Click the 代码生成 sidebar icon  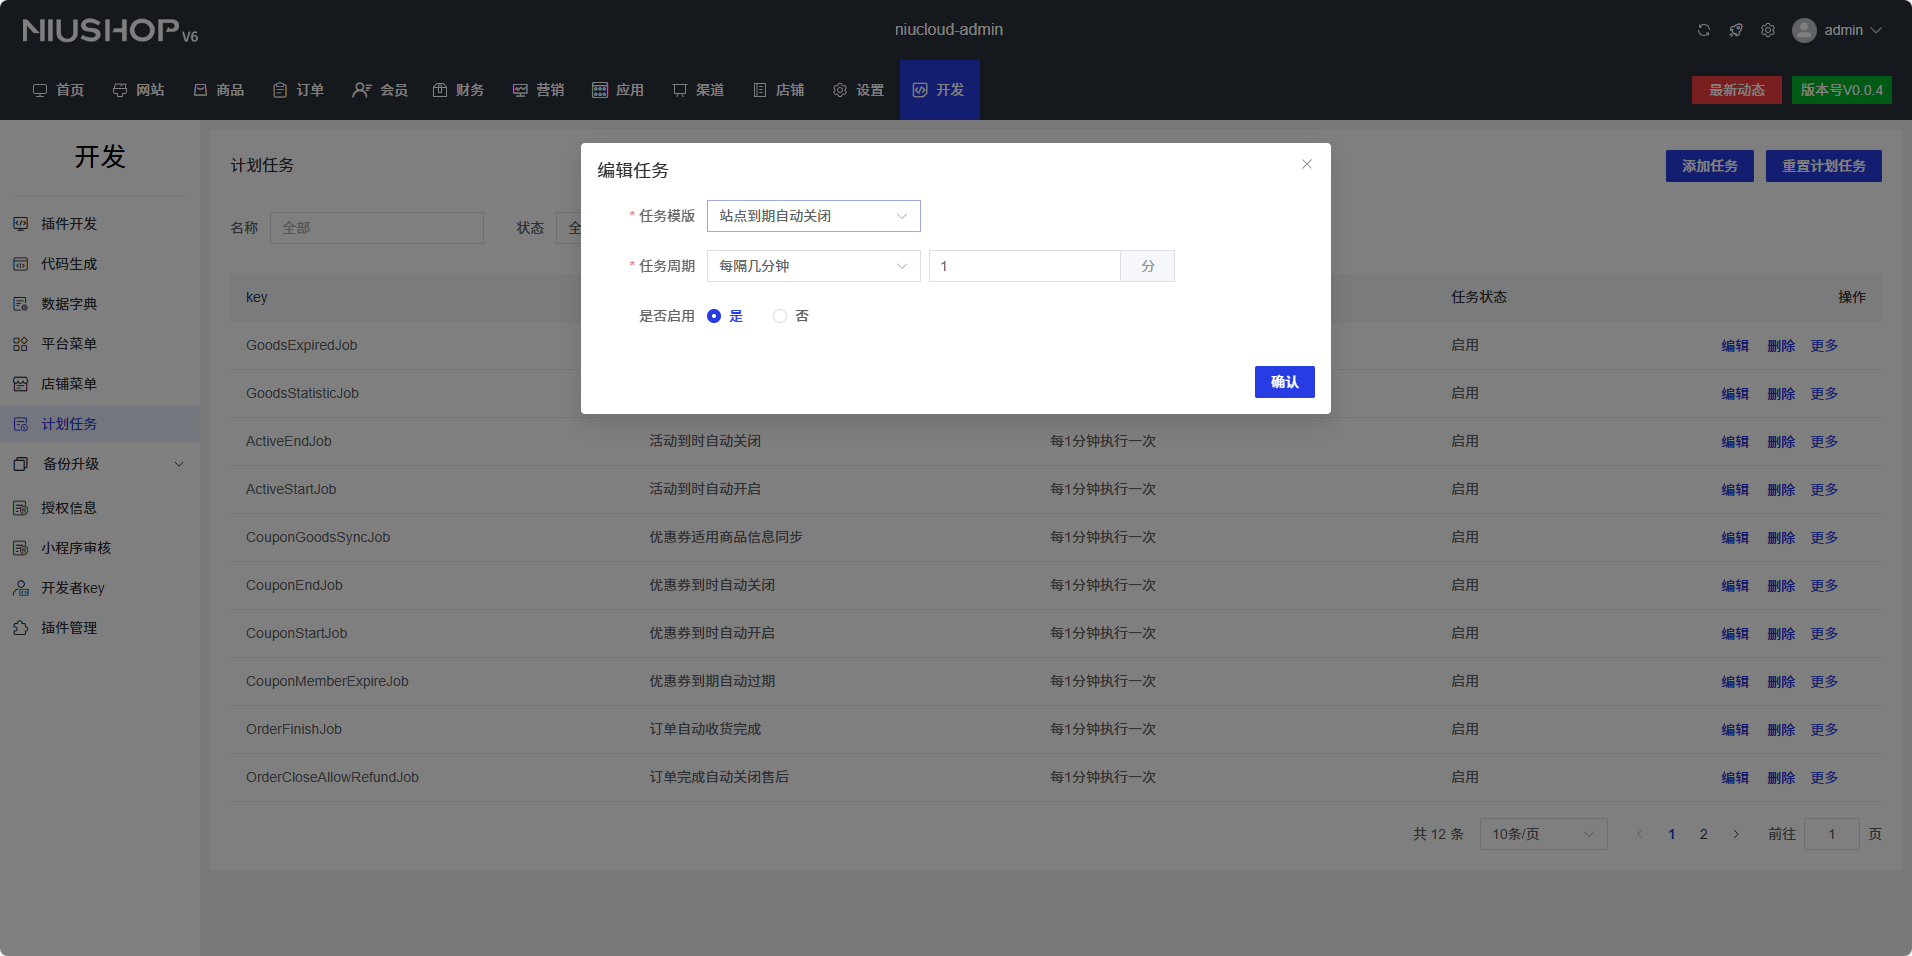click(x=21, y=264)
